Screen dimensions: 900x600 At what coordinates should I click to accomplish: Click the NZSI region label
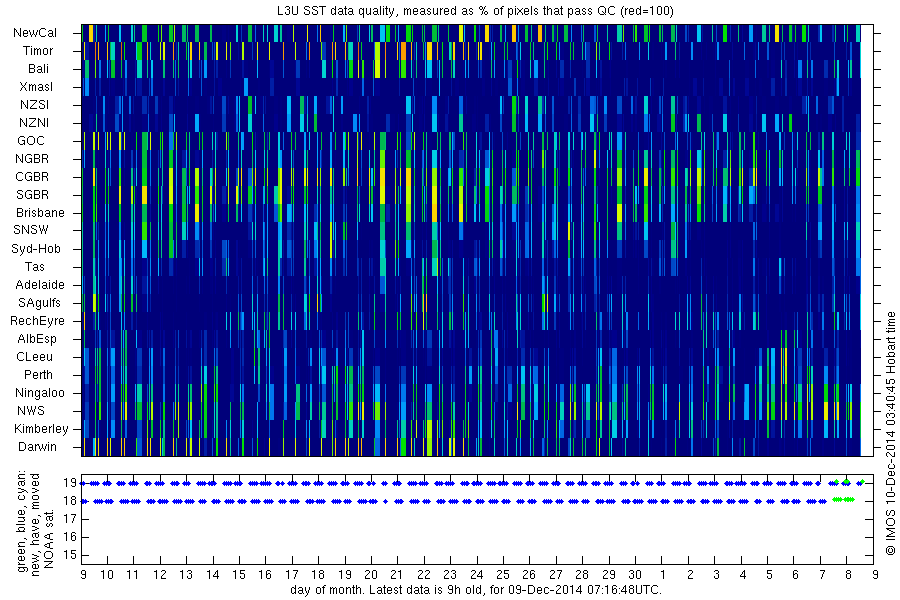34,104
